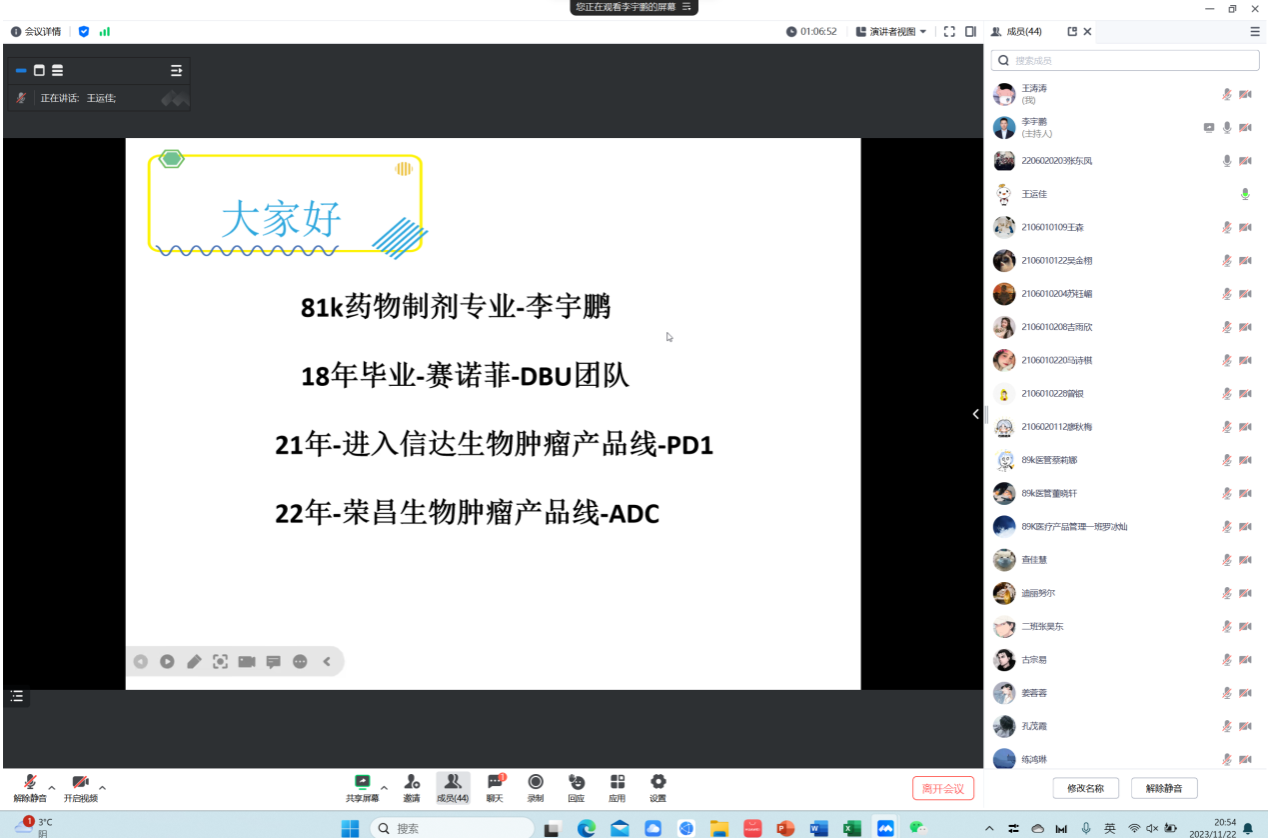Click the 邀请 invite icon
This screenshot has width=1268, height=838.
tap(412, 787)
